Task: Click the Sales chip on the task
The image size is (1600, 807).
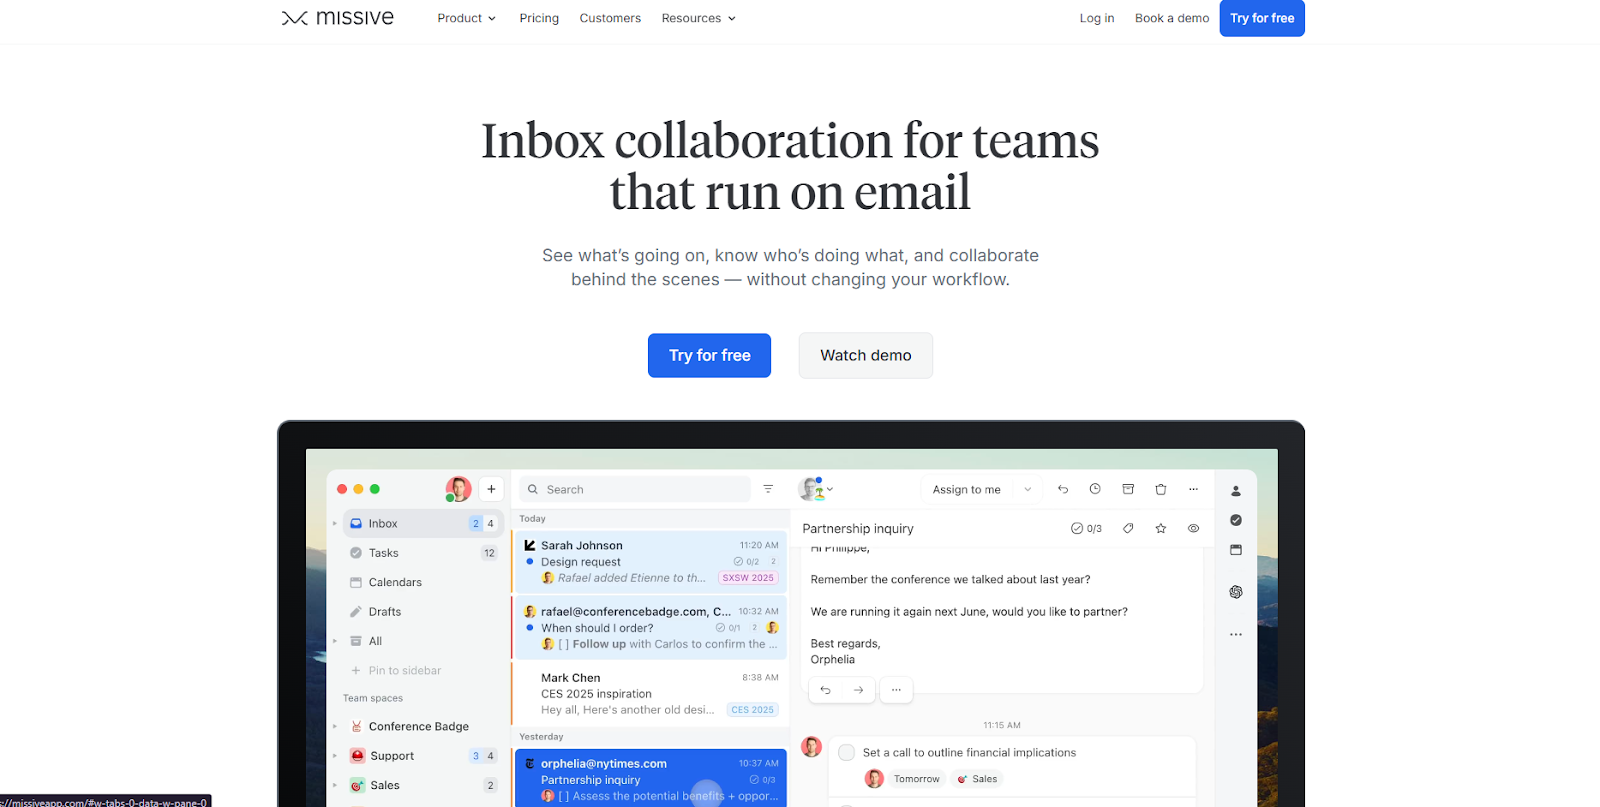Action: (977, 779)
